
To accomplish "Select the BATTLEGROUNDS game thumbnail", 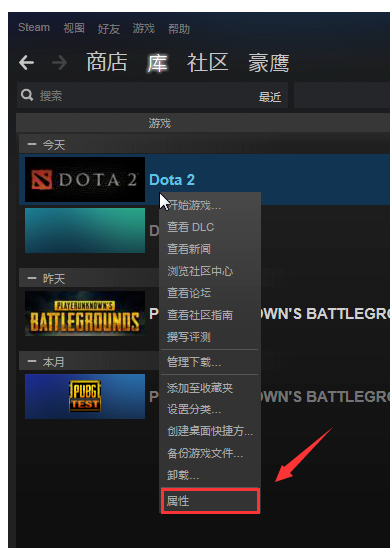I will coord(85,314).
